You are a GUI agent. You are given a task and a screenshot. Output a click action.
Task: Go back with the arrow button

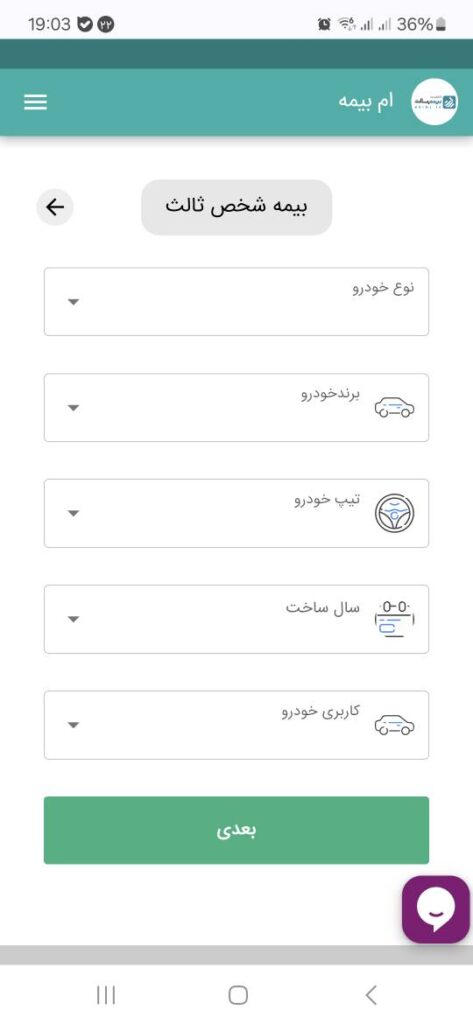click(x=55, y=207)
